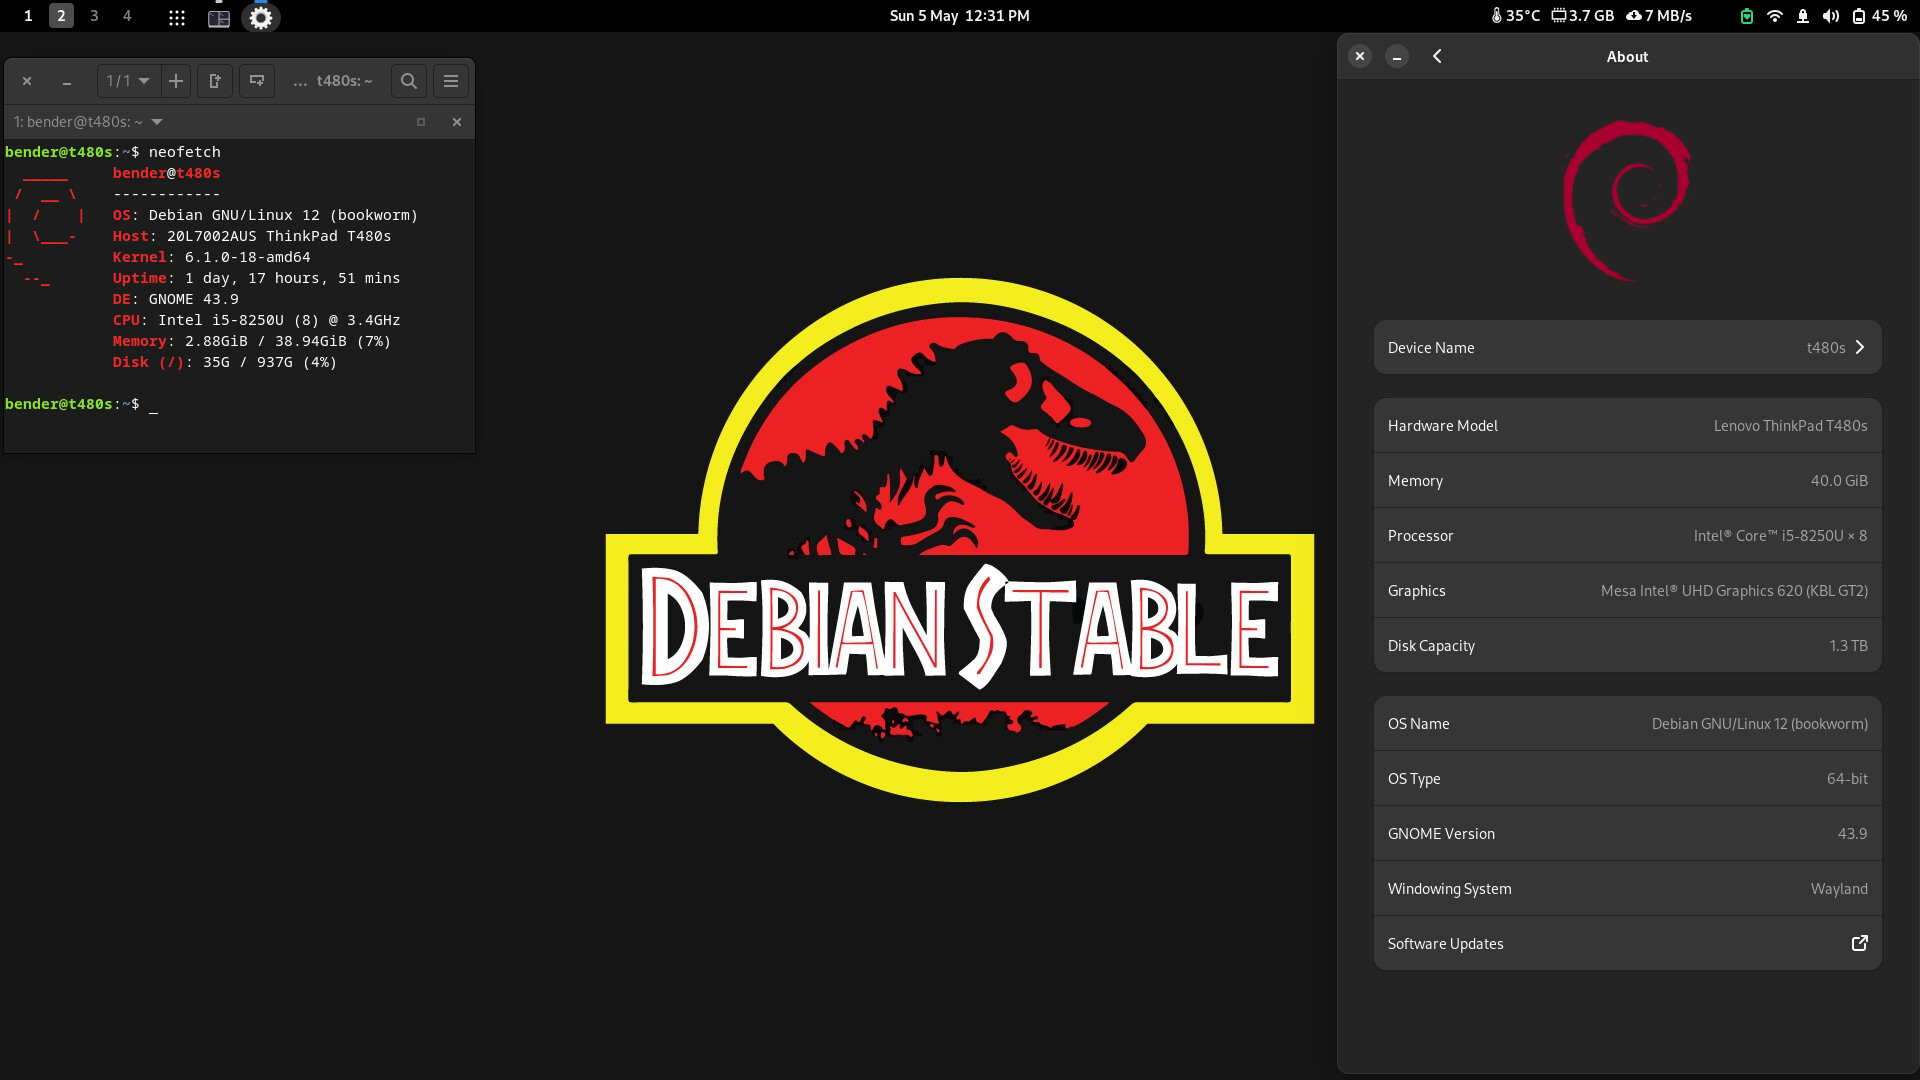Open the Software Updates row

pos(1628,943)
